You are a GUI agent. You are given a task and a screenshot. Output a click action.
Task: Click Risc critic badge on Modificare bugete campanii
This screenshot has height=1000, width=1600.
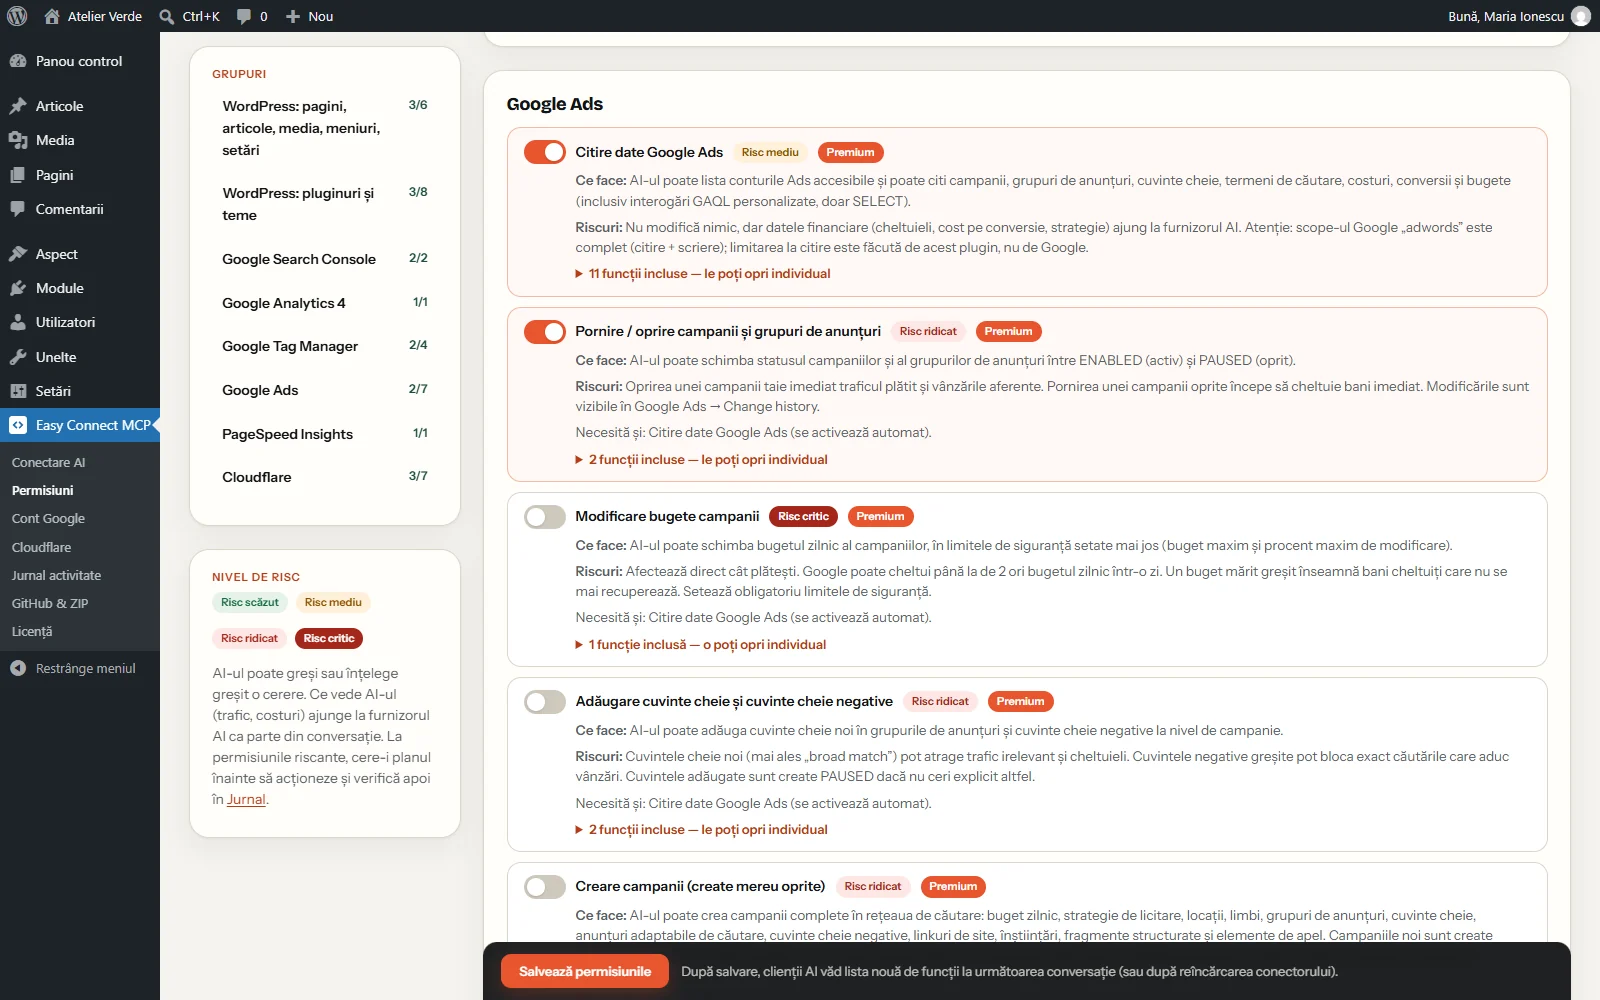pyautogui.click(x=804, y=517)
